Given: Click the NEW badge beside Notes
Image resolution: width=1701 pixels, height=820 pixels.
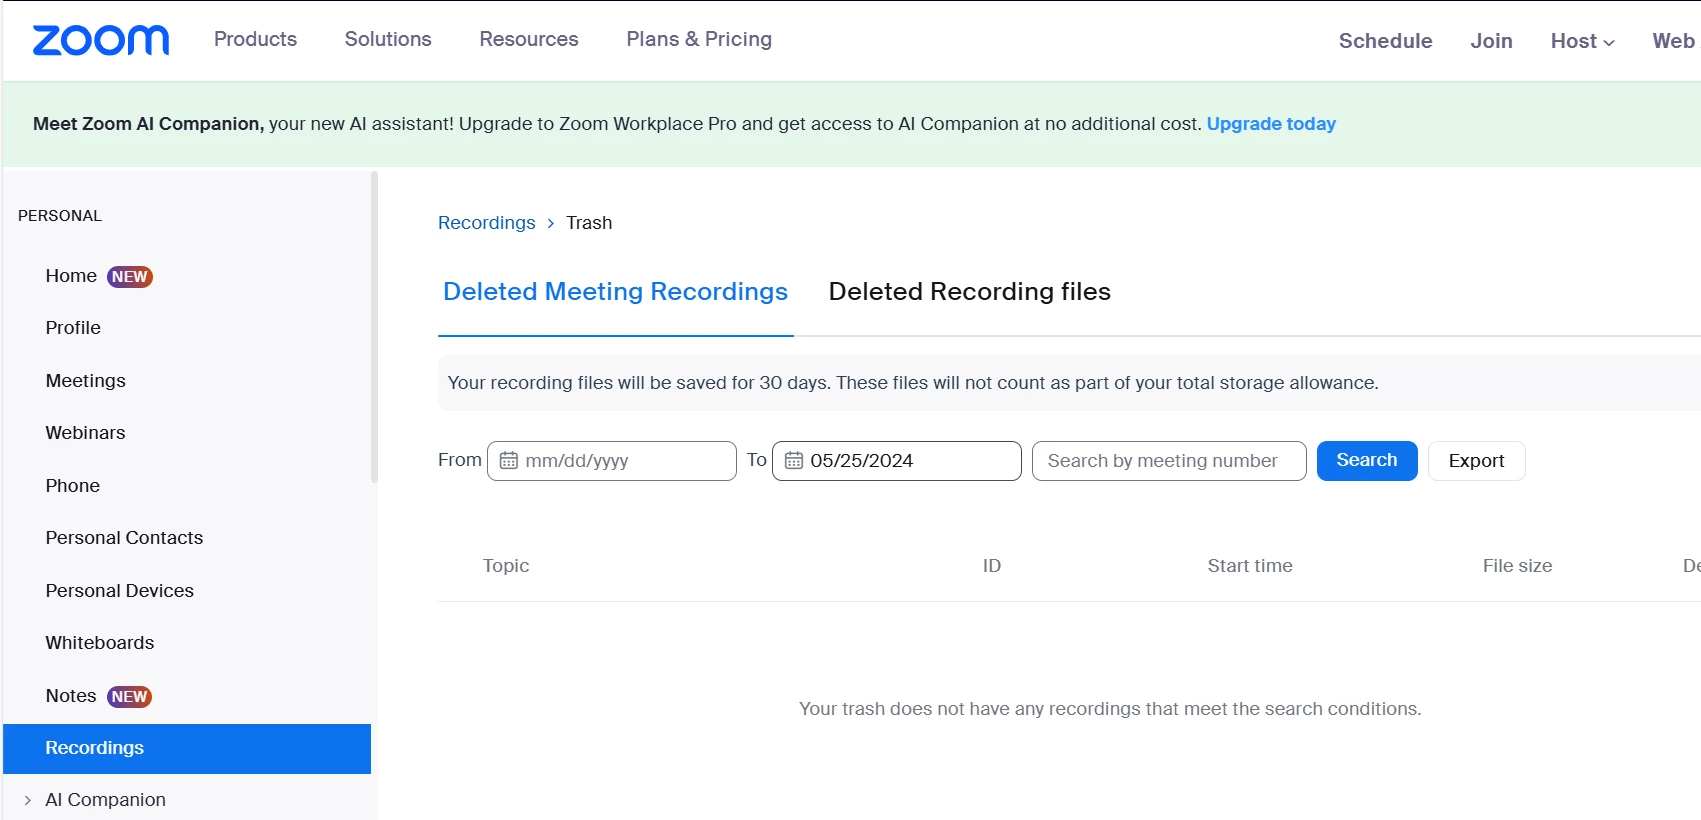Looking at the screenshot, I should (x=130, y=697).
